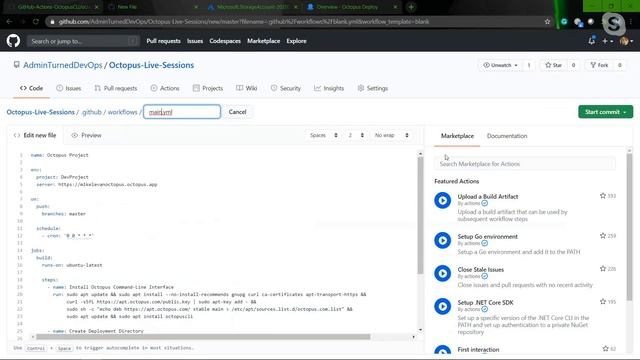Image resolution: width=640 pixels, height=360 pixels.
Task: Open the Pull requests repository tab
Action: pos(116,88)
